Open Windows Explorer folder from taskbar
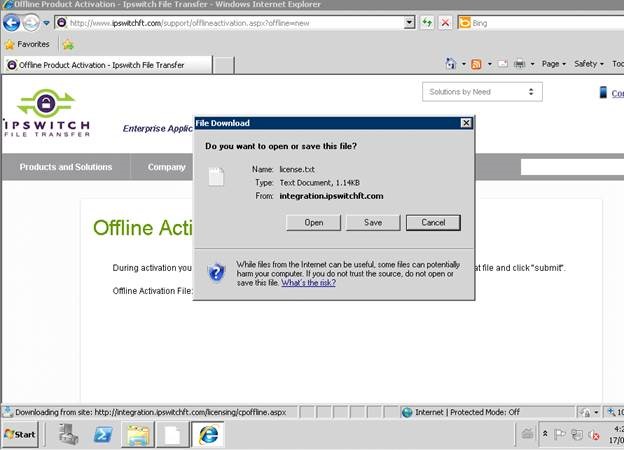This screenshot has height=450, width=624. click(138, 434)
